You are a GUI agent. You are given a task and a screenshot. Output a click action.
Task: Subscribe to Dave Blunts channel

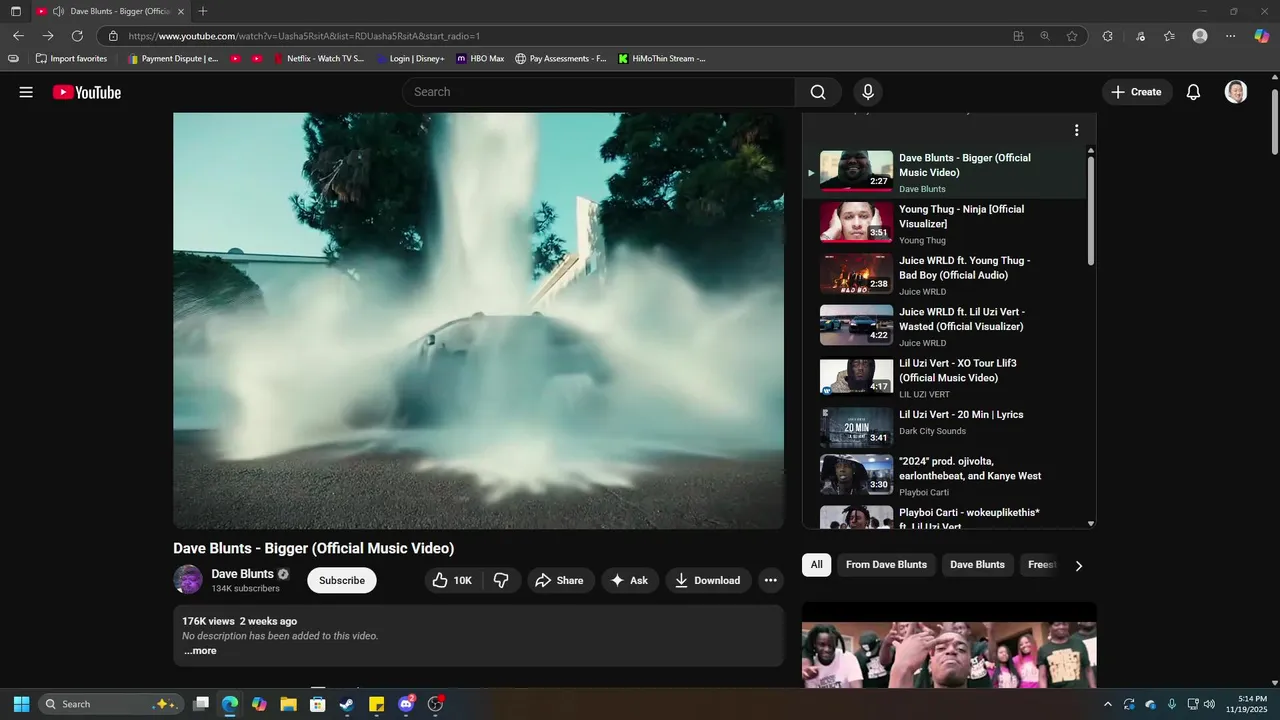pos(342,580)
